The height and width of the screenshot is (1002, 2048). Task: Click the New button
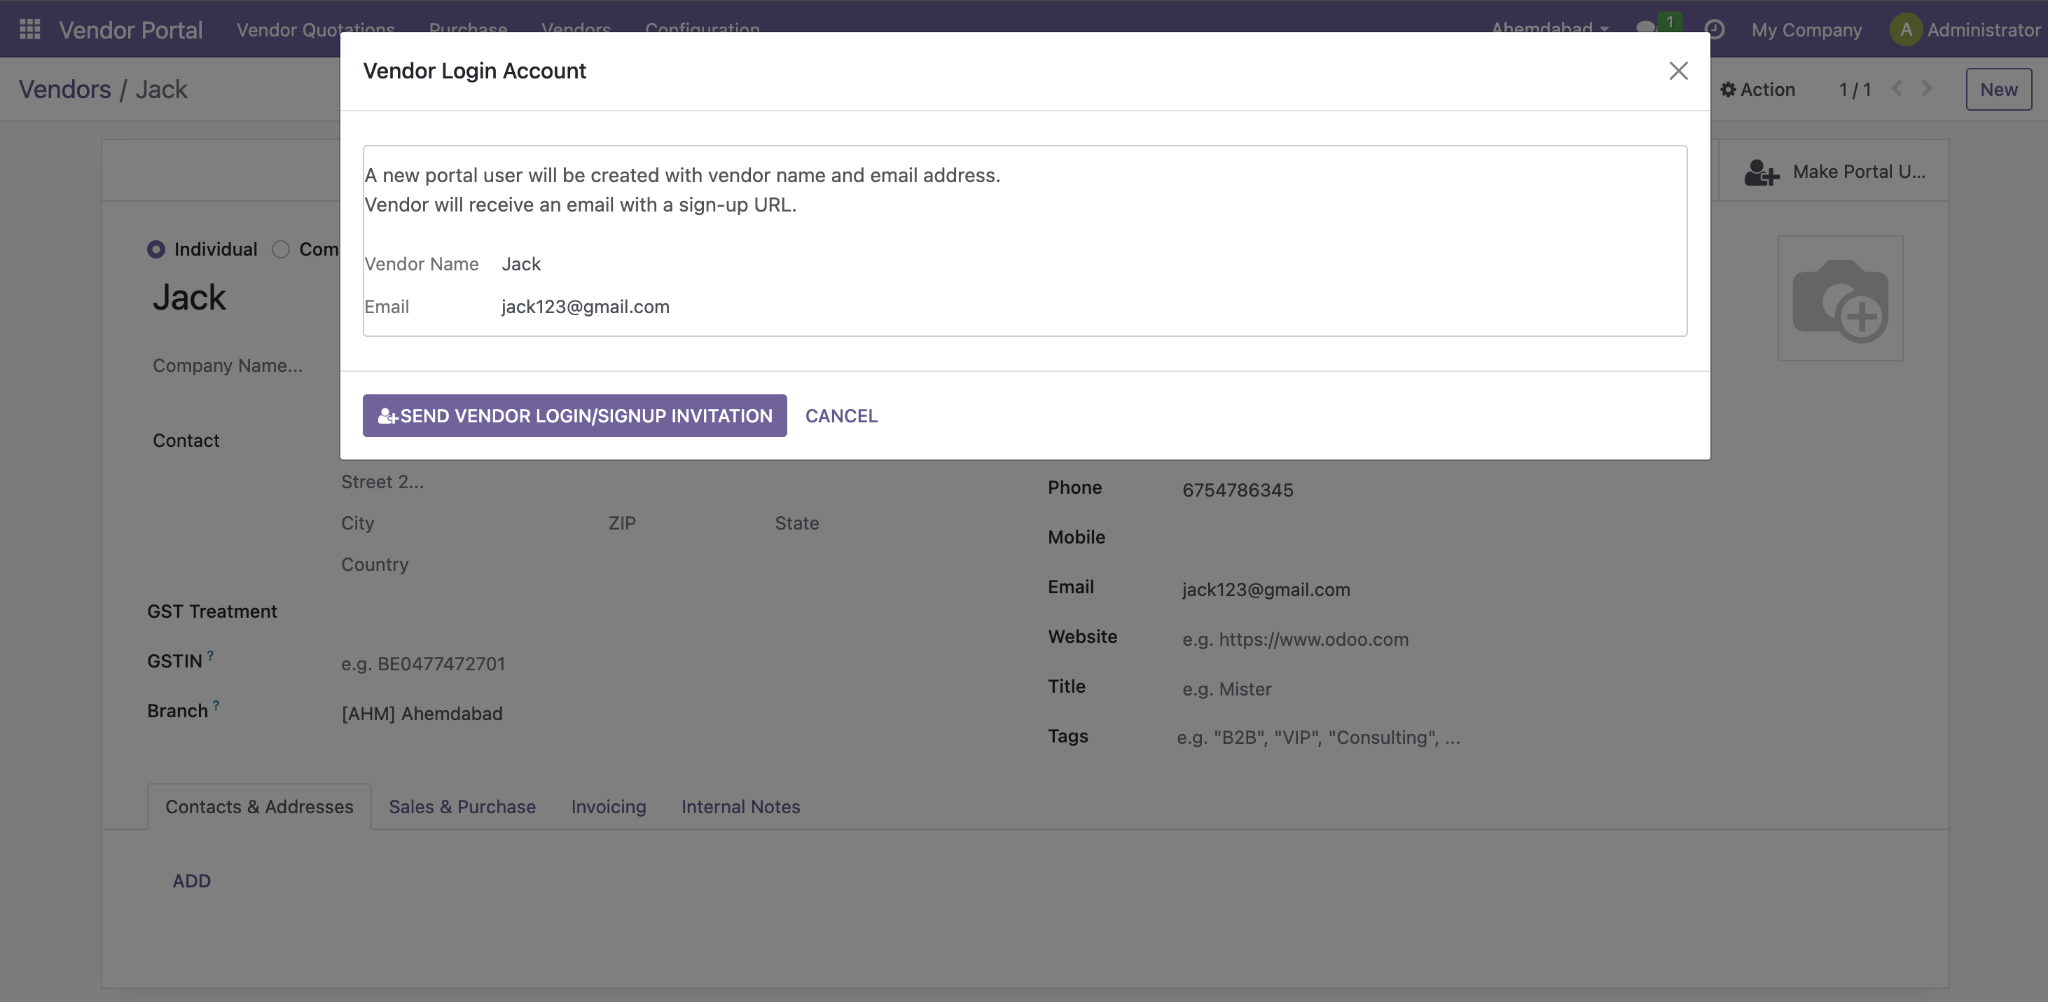[x=1998, y=89]
